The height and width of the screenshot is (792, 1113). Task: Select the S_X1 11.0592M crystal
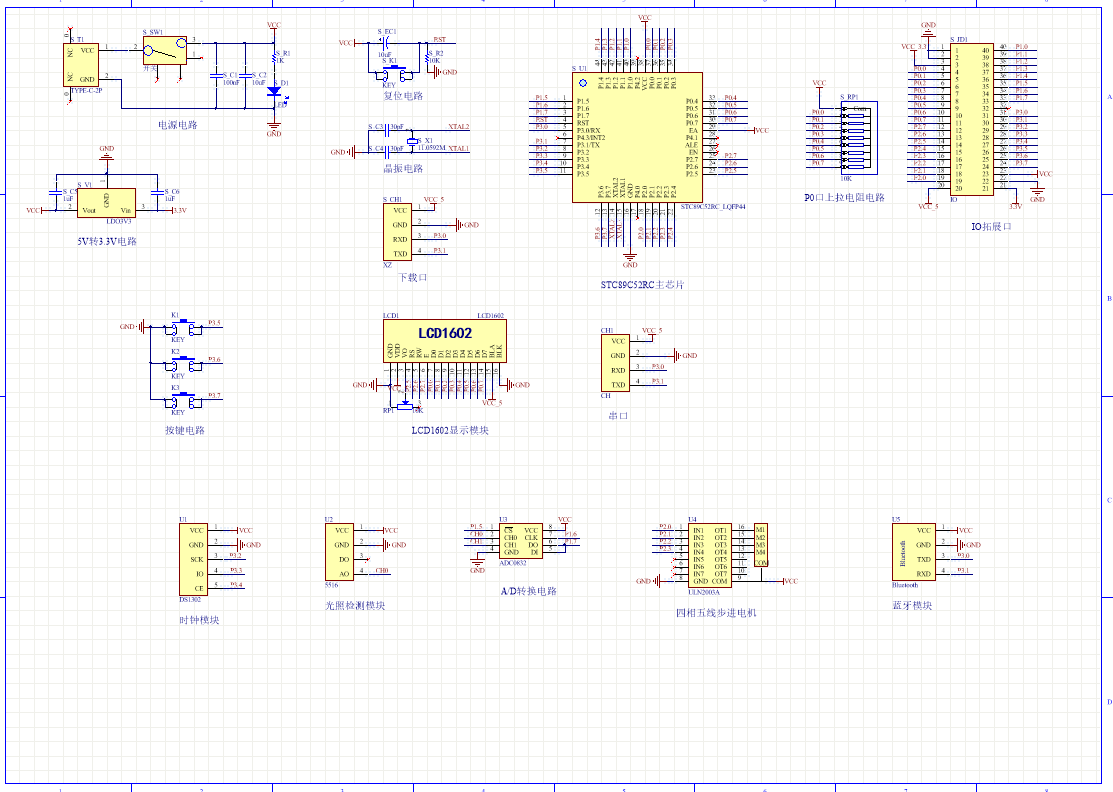412,140
